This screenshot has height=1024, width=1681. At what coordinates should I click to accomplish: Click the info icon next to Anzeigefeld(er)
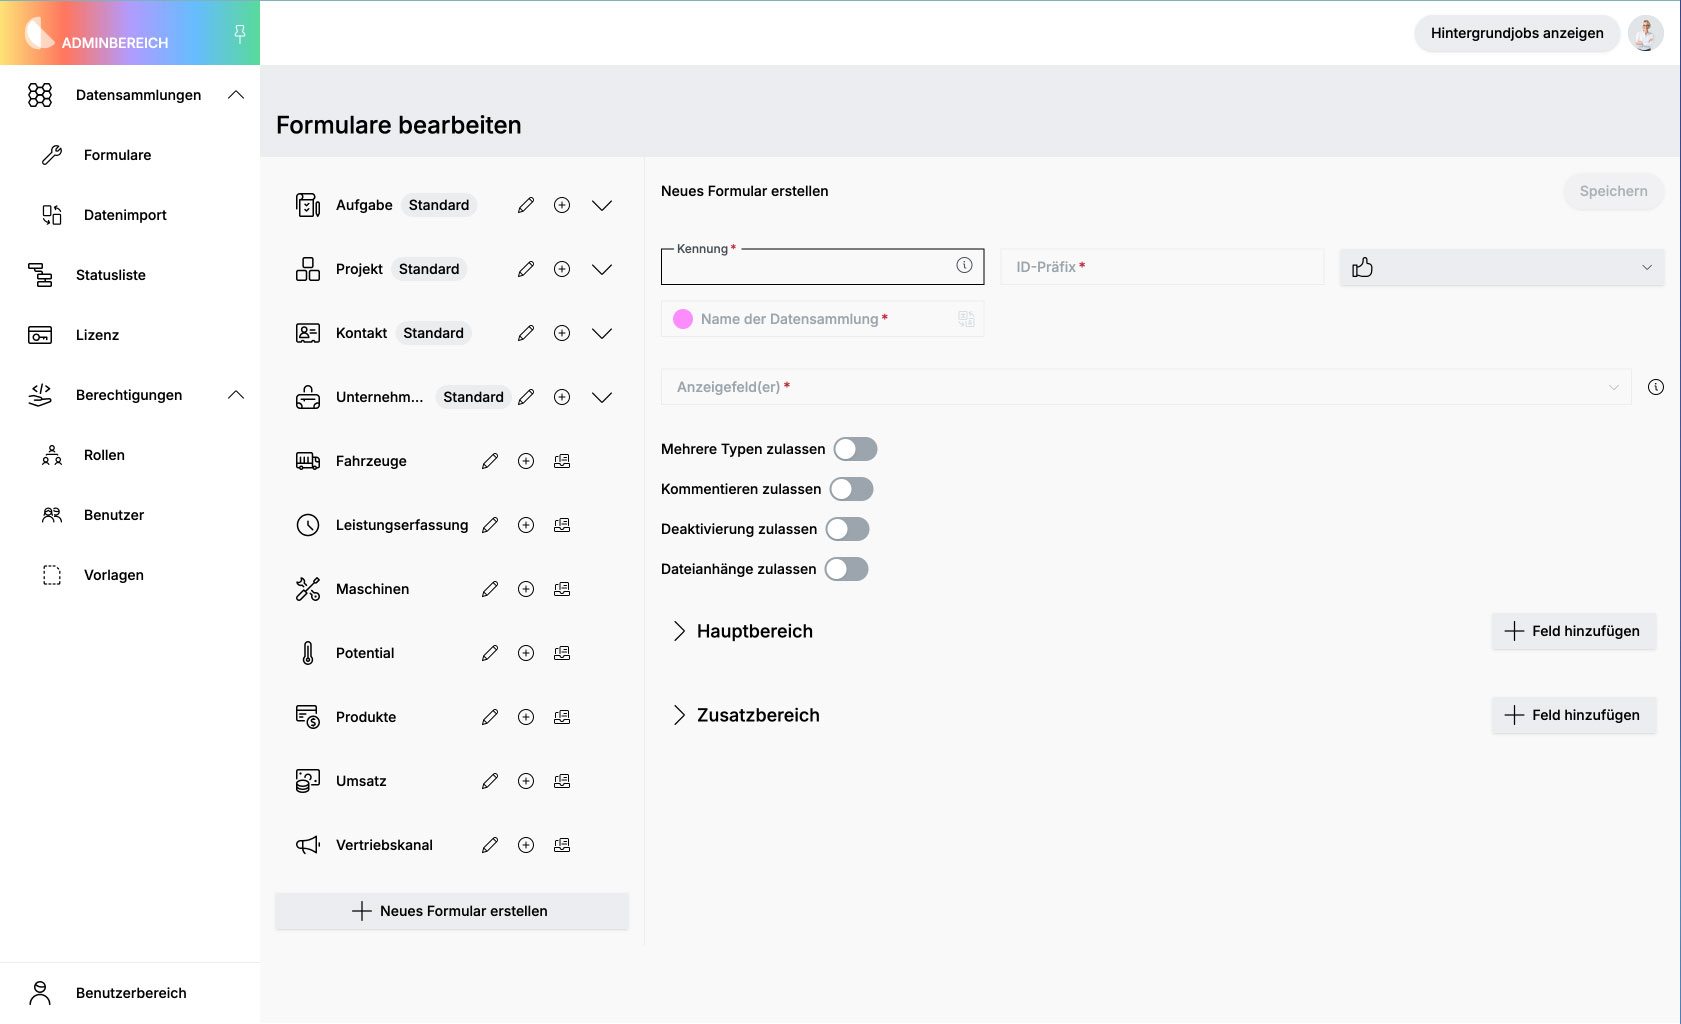tap(1656, 387)
